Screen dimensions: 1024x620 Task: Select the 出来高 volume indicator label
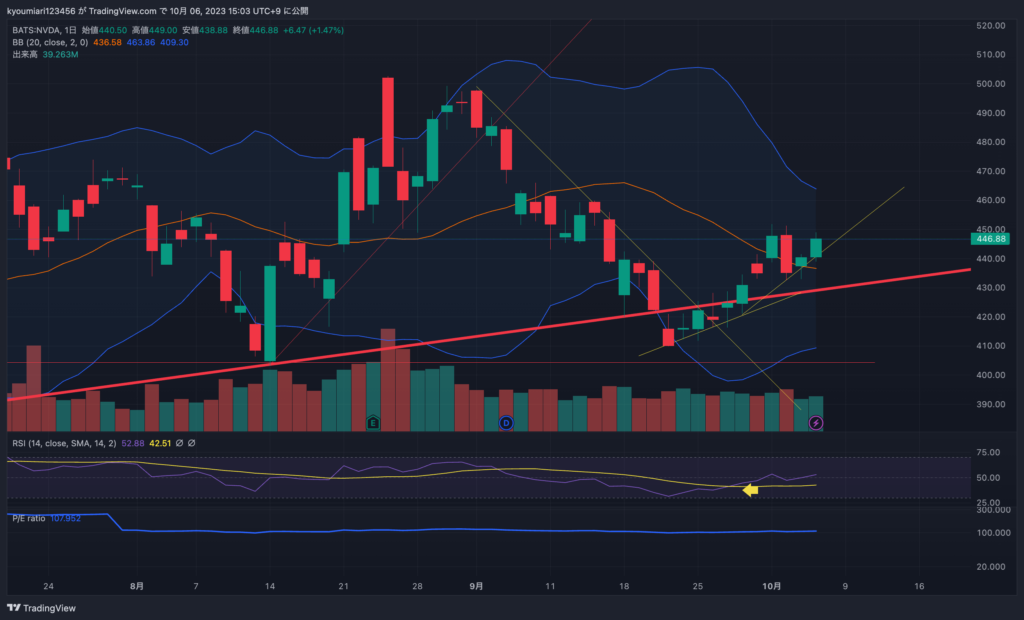[25, 54]
